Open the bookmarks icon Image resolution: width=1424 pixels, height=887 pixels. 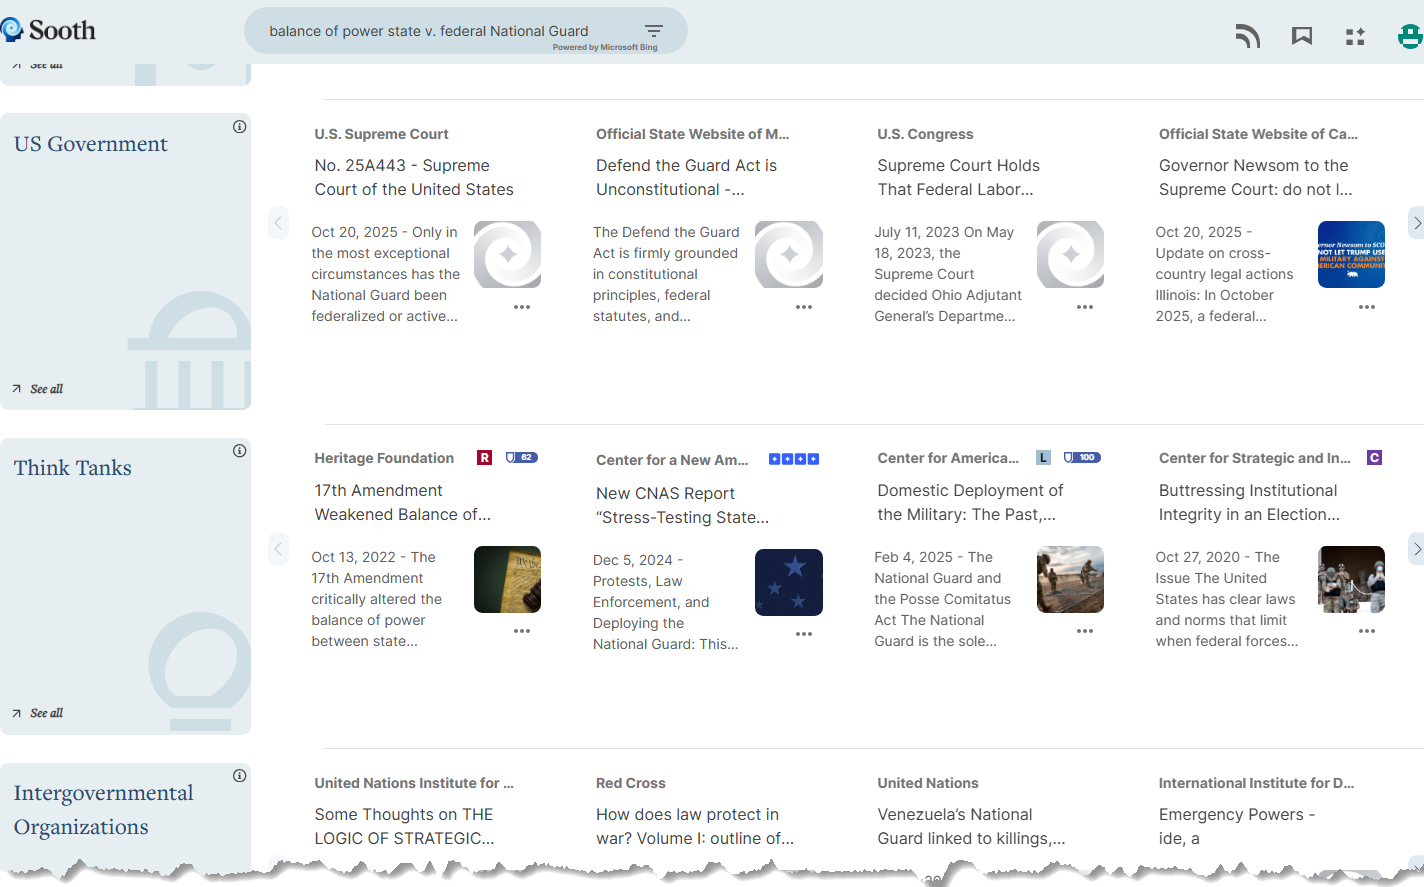pyautogui.click(x=1302, y=37)
